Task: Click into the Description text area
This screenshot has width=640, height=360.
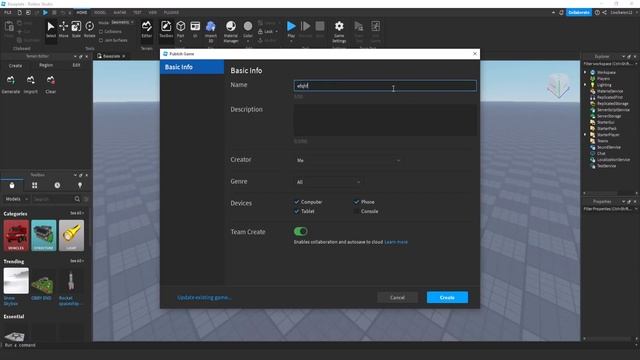Action: click(x=385, y=120)
